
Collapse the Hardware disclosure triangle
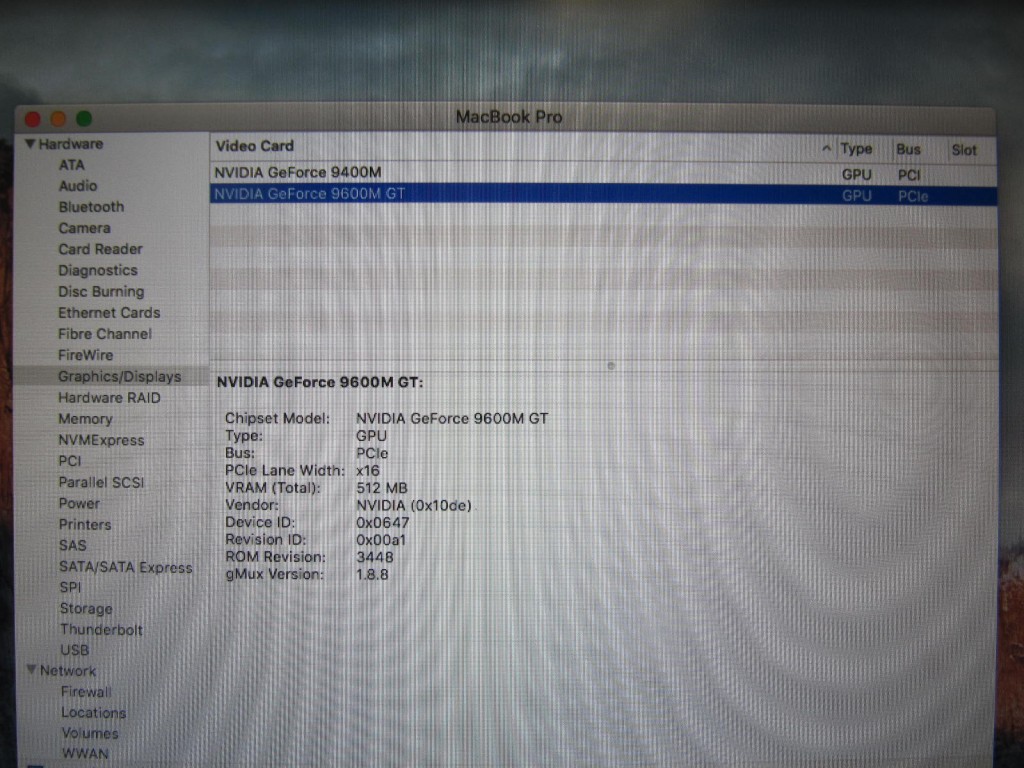[30, 144]
